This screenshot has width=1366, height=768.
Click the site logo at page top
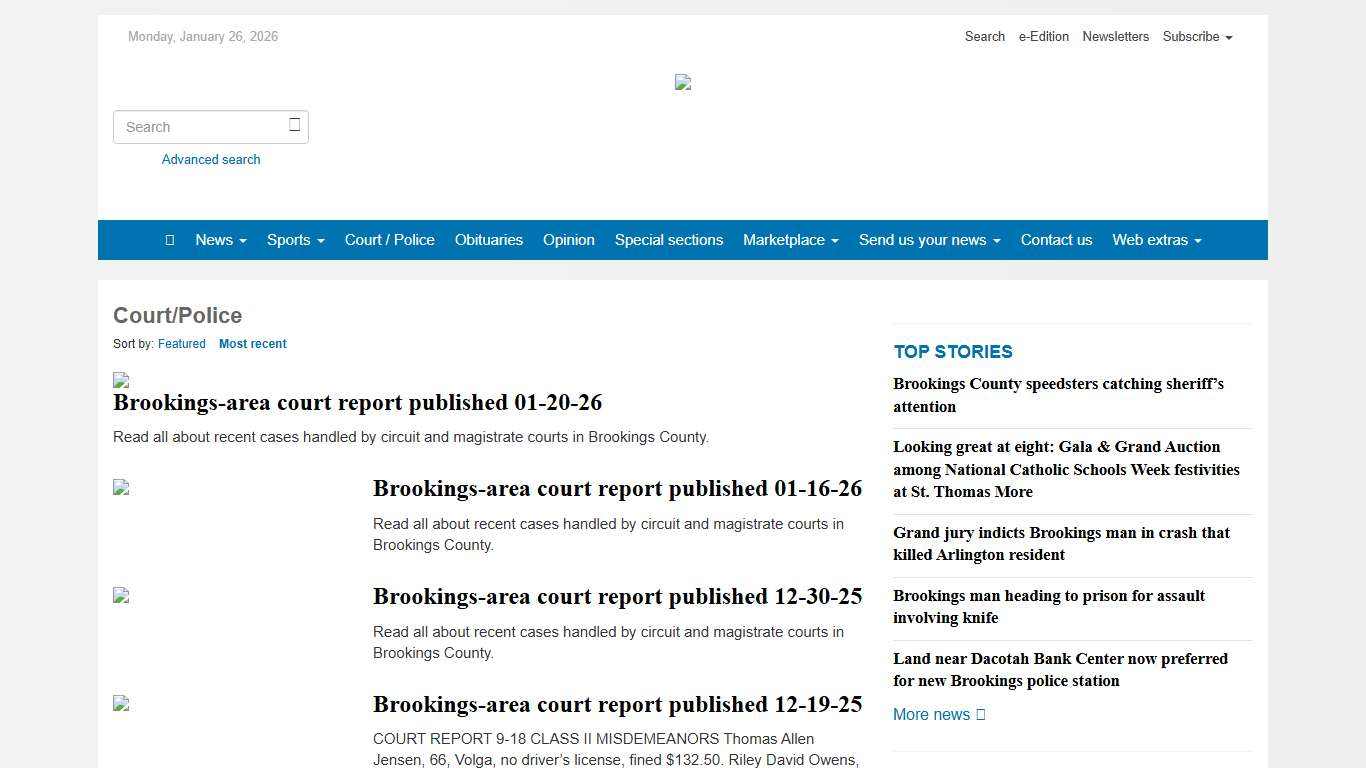[x=682, y=83]
